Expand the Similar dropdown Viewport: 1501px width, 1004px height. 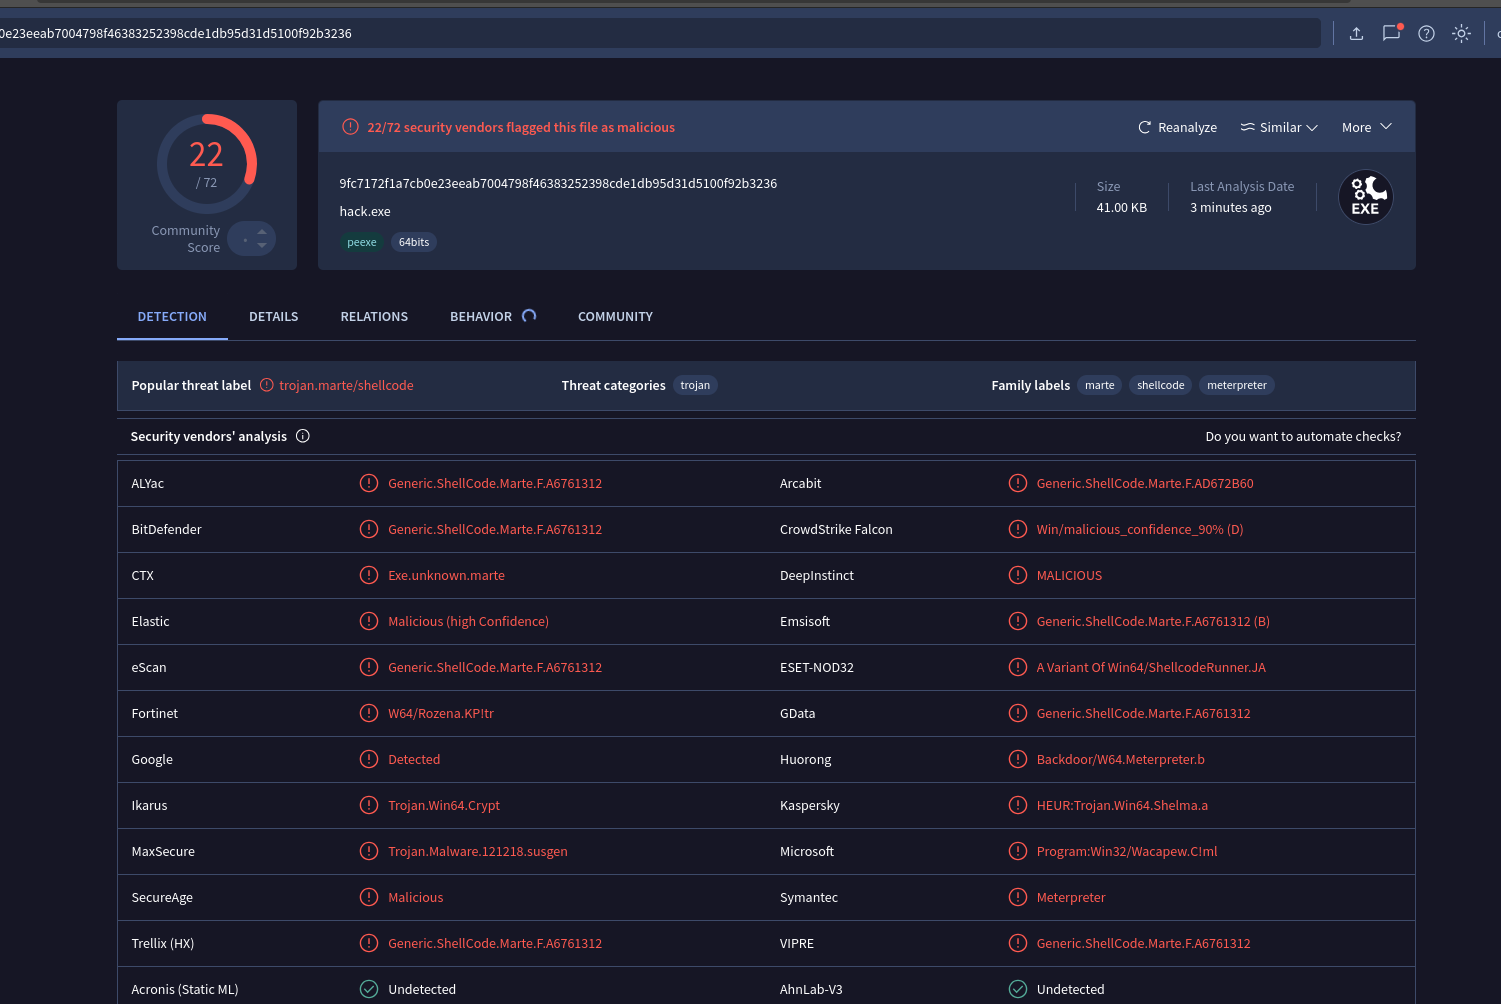coord(1279,127)
